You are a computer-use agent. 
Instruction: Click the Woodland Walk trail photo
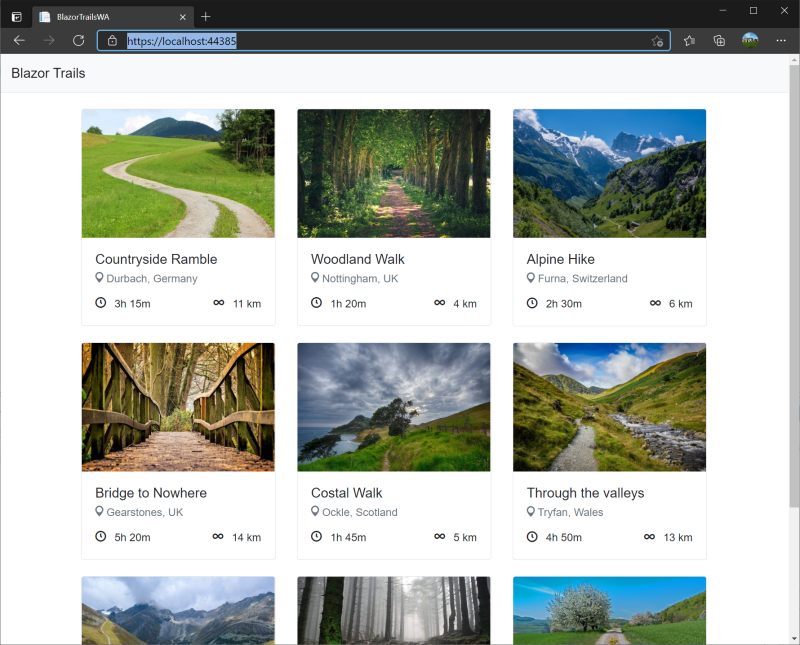tap(394, 173)
